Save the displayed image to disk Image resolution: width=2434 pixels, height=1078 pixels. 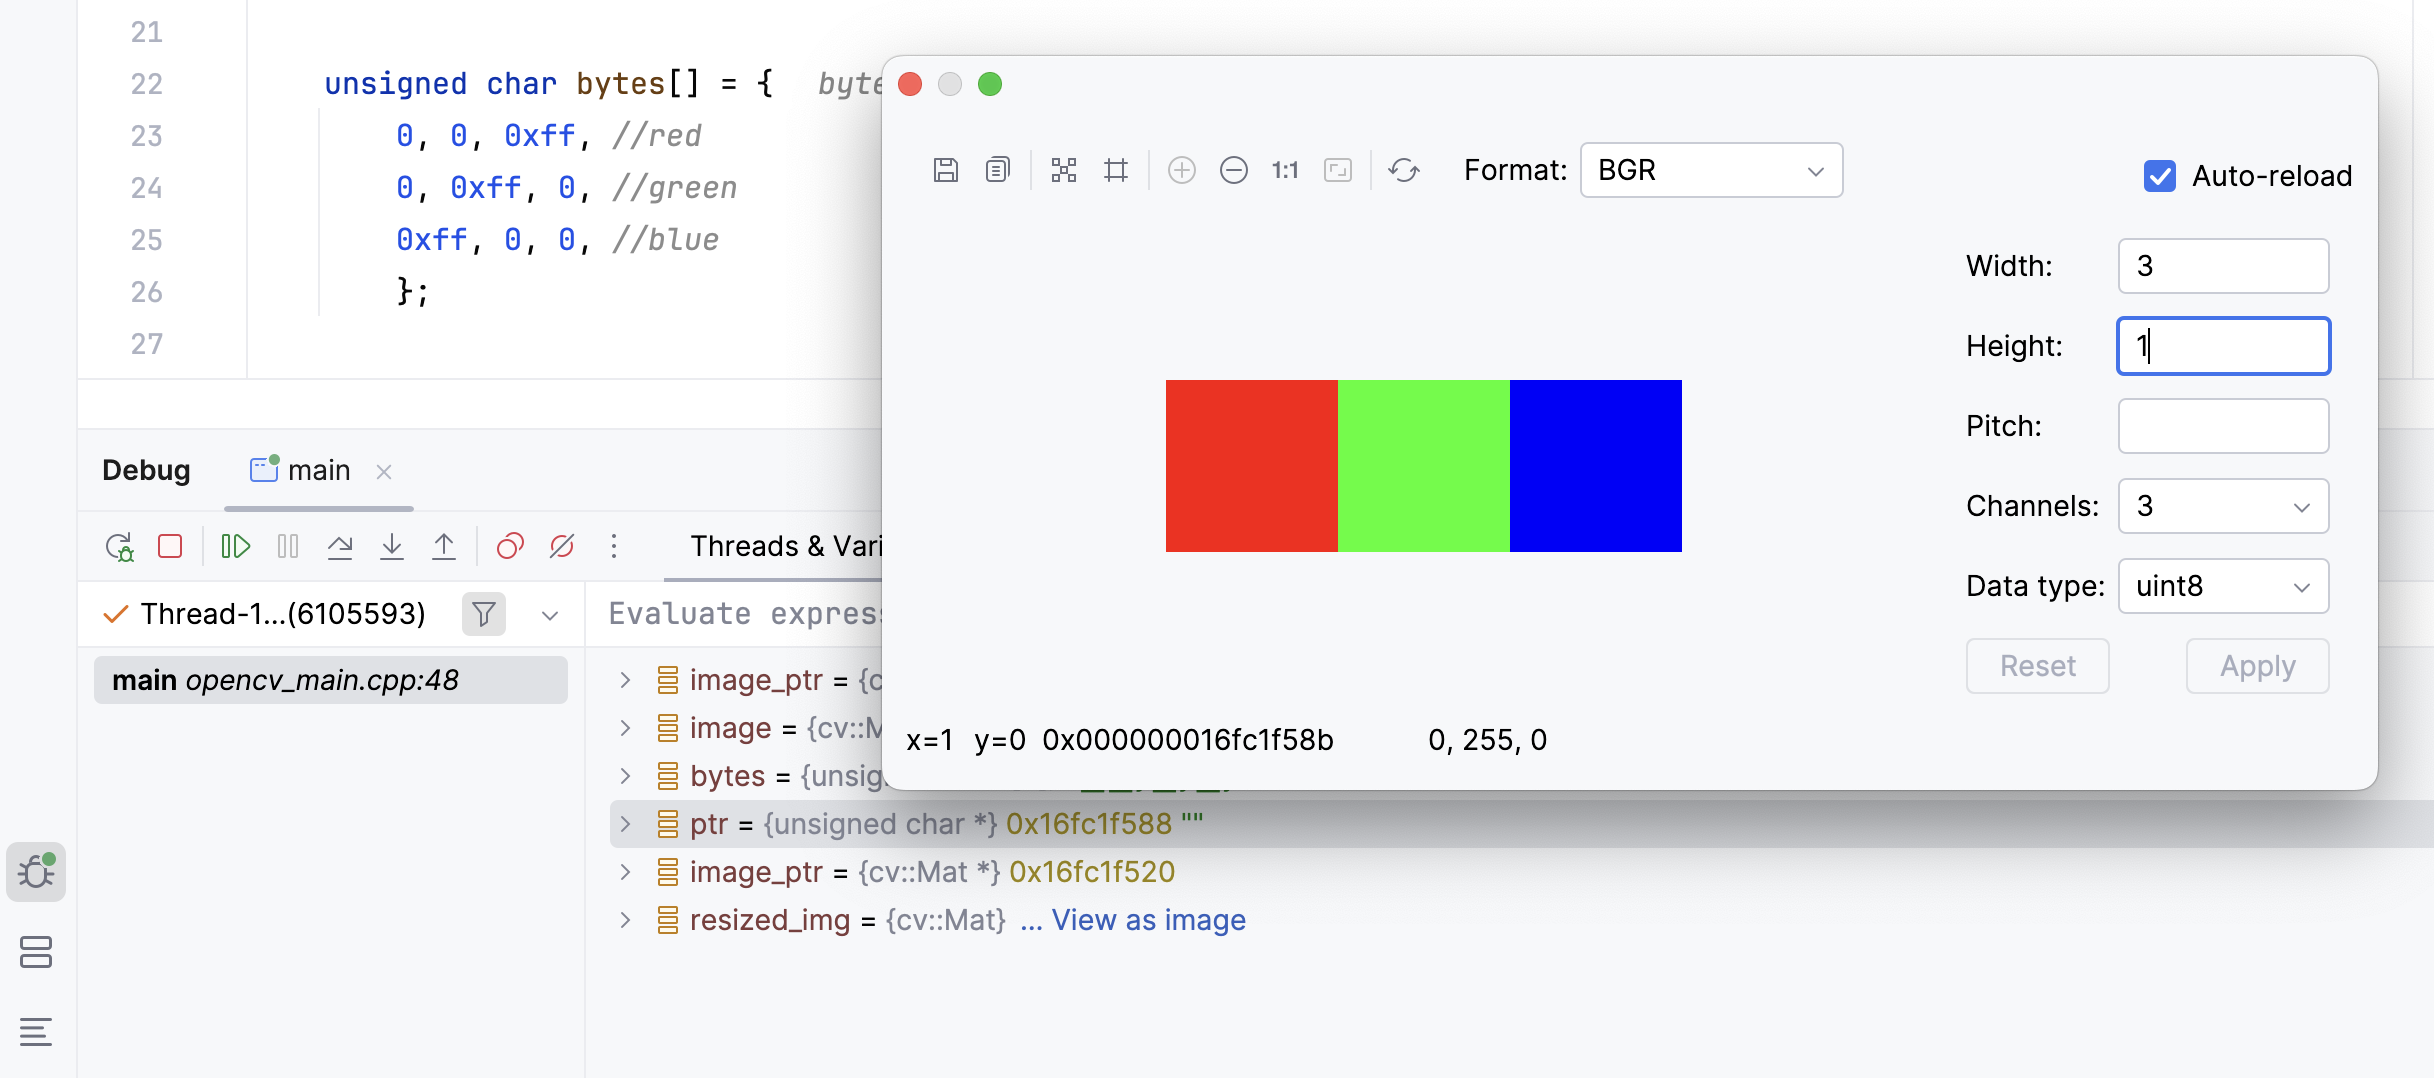point(945,170)
